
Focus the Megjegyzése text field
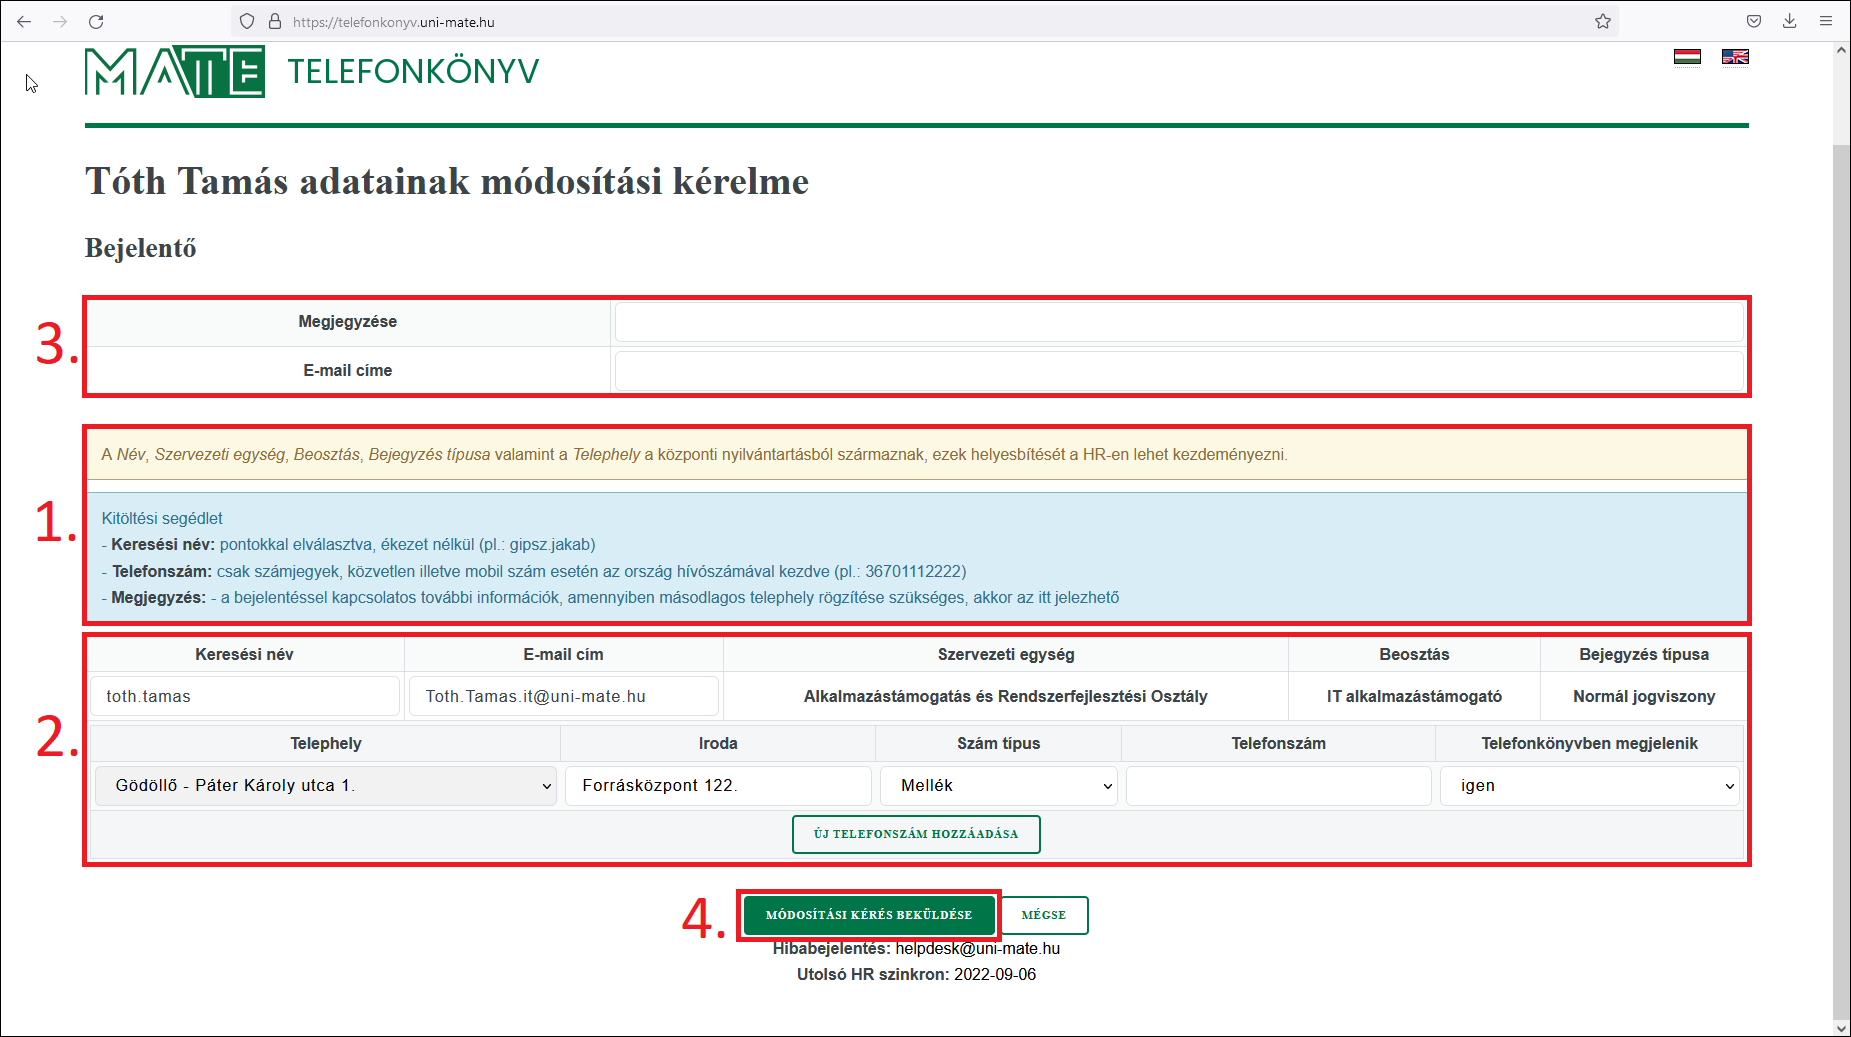(x=1178, y=322)
